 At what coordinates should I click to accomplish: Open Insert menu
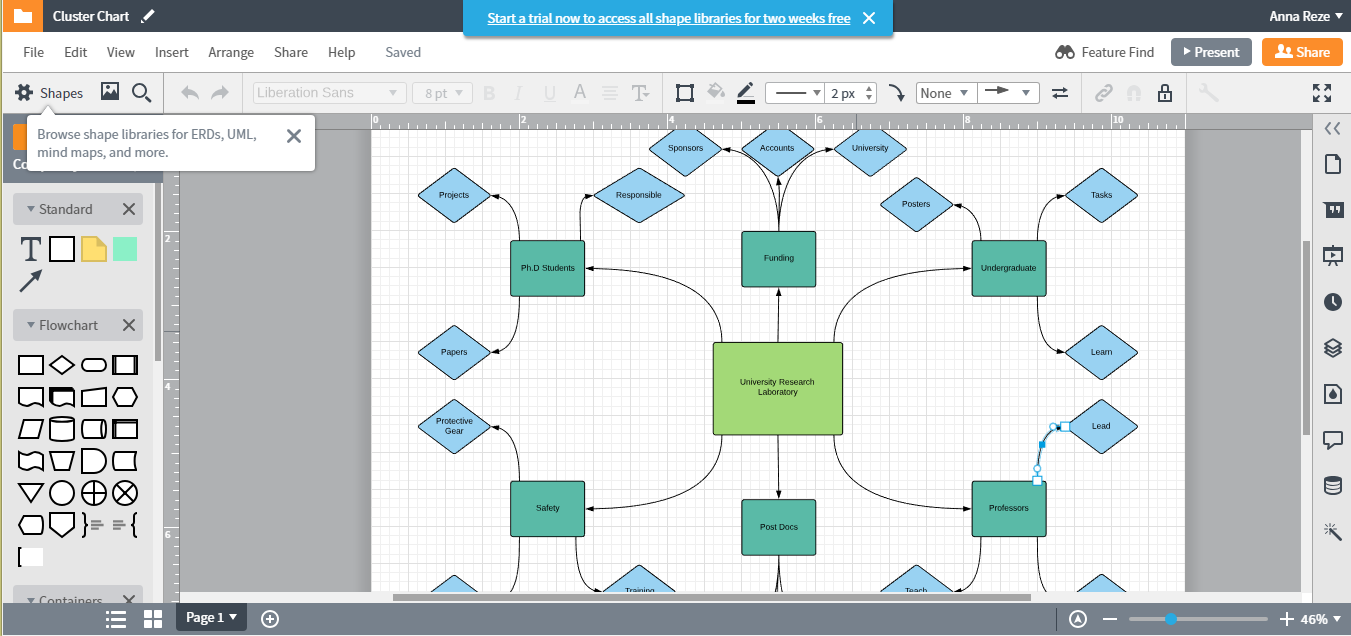(x=172, y=52)
